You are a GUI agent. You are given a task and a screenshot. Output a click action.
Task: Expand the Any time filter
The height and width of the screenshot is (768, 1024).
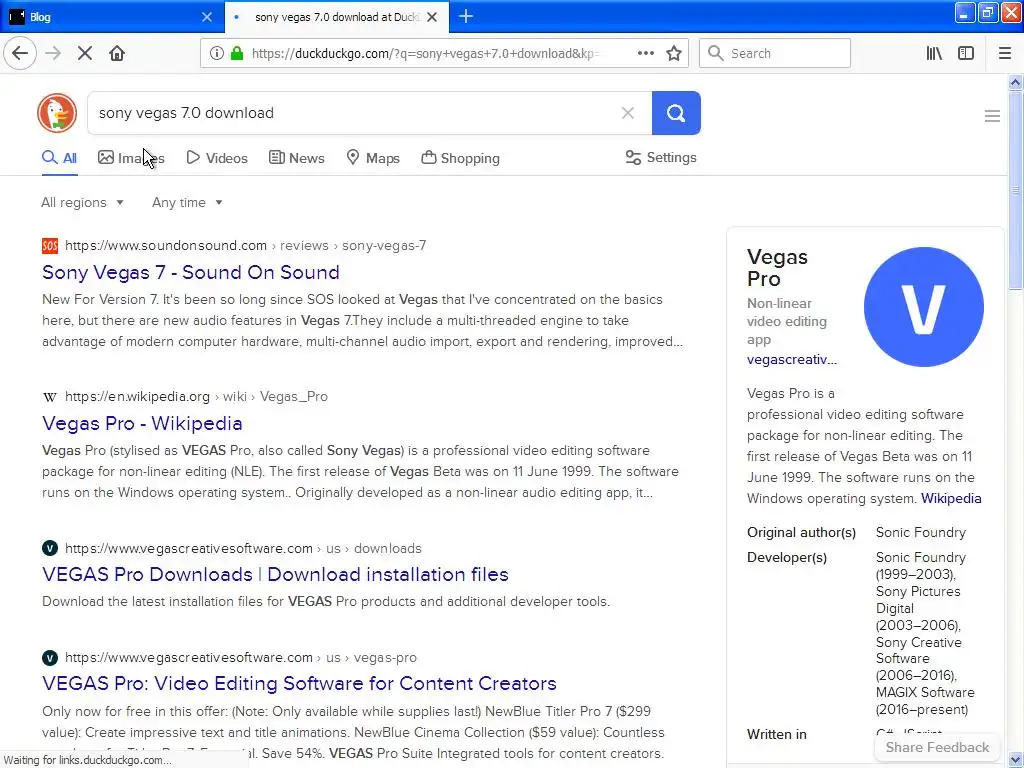click(187, 202)
